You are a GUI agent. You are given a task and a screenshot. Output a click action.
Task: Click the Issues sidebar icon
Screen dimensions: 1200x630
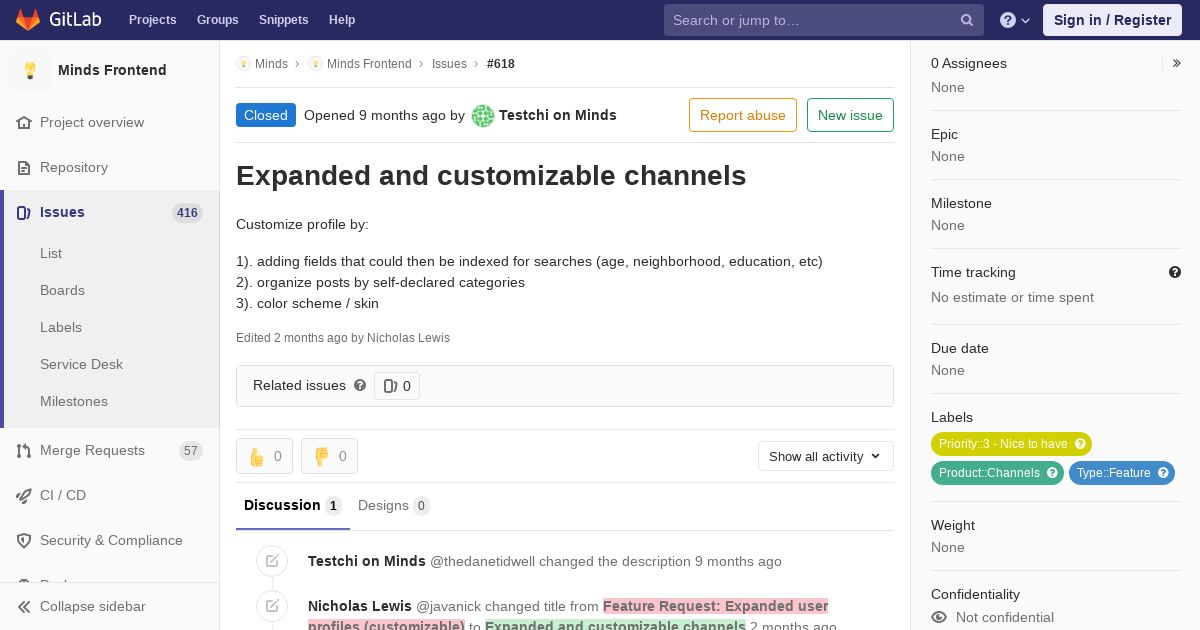point(24,213)
